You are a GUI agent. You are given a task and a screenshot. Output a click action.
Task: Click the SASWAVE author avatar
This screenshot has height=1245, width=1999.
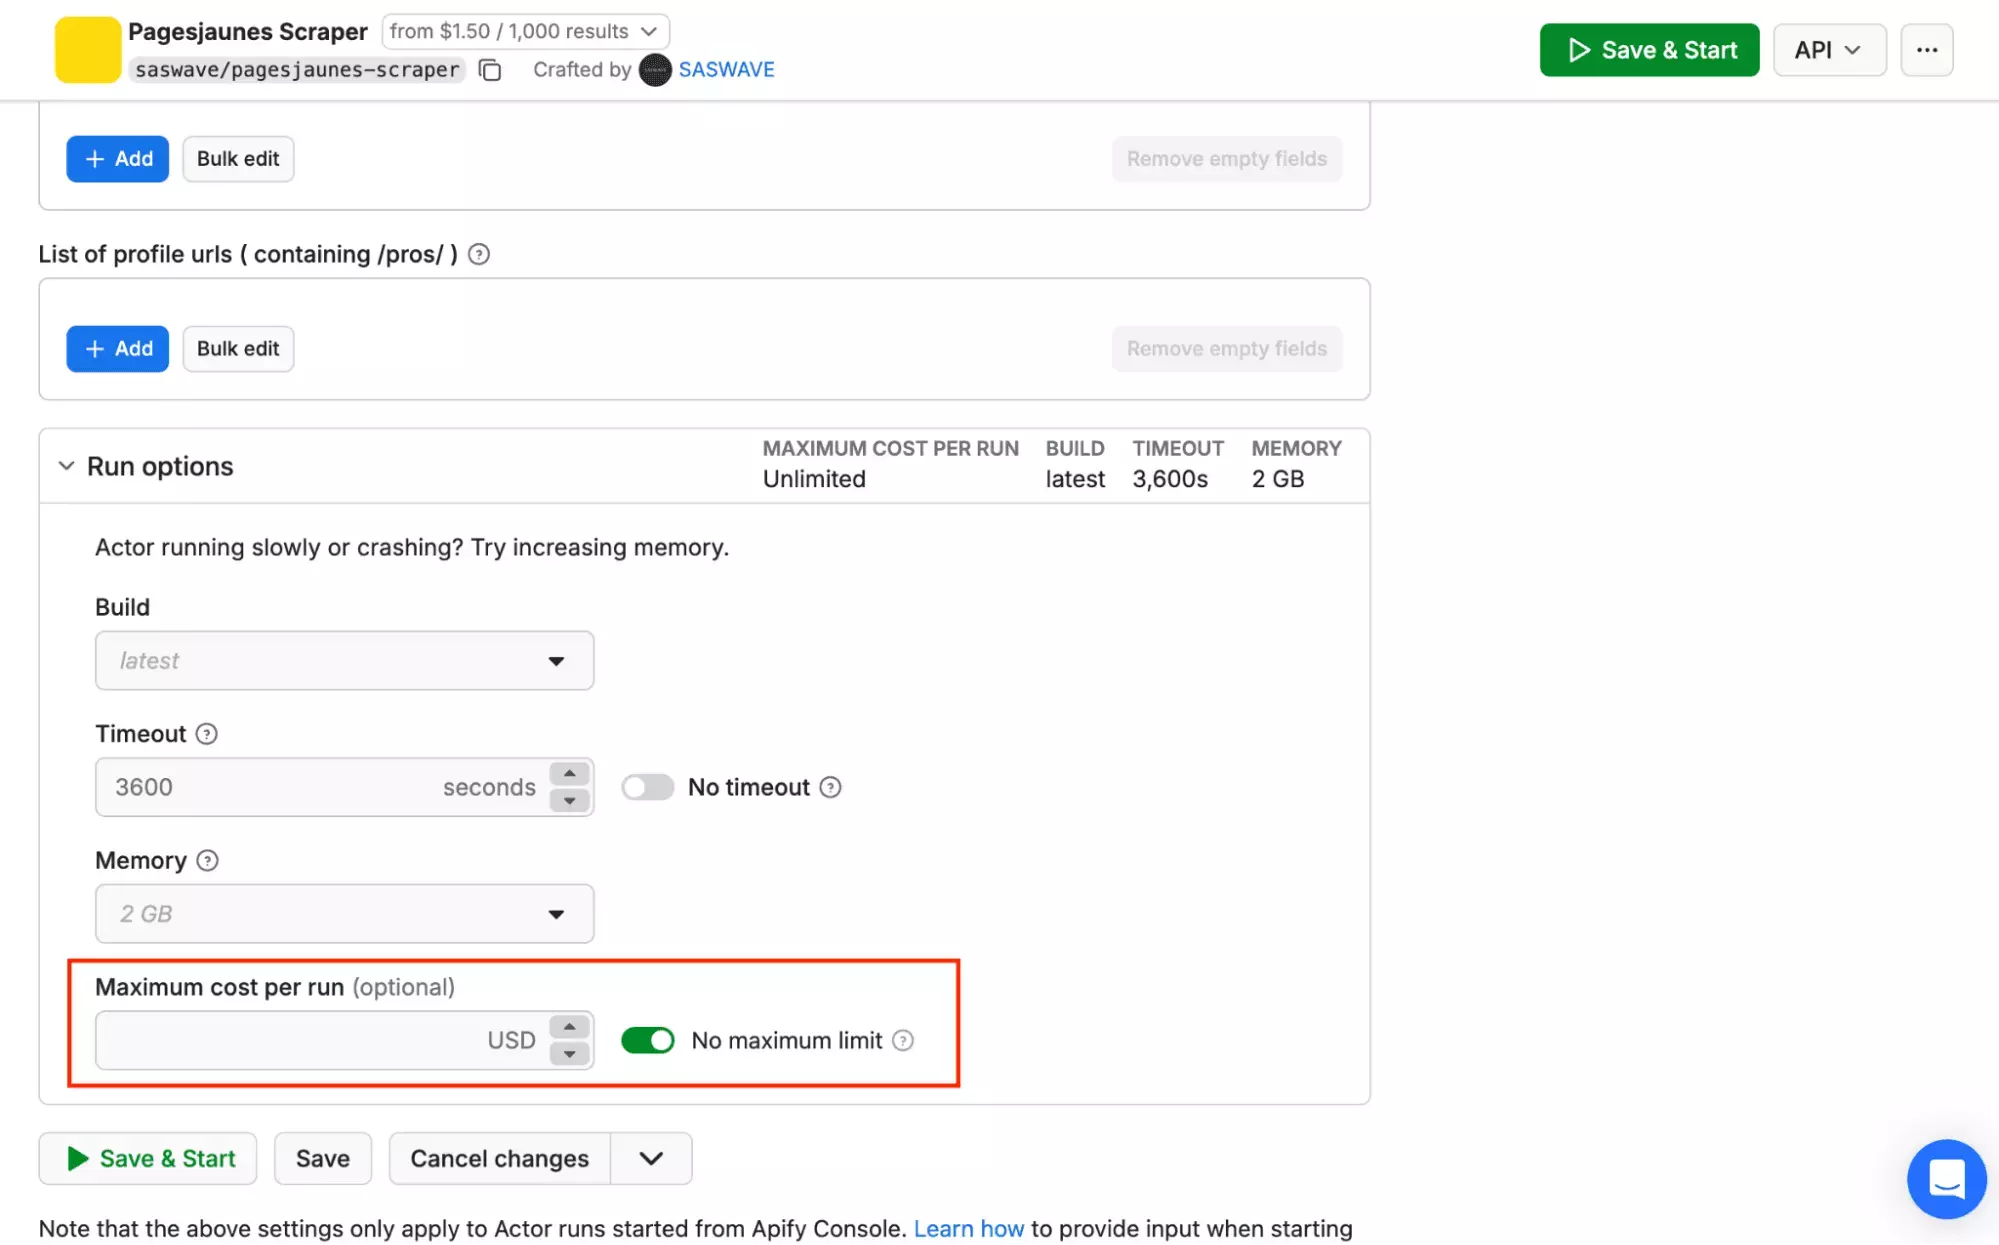point(655,70)
